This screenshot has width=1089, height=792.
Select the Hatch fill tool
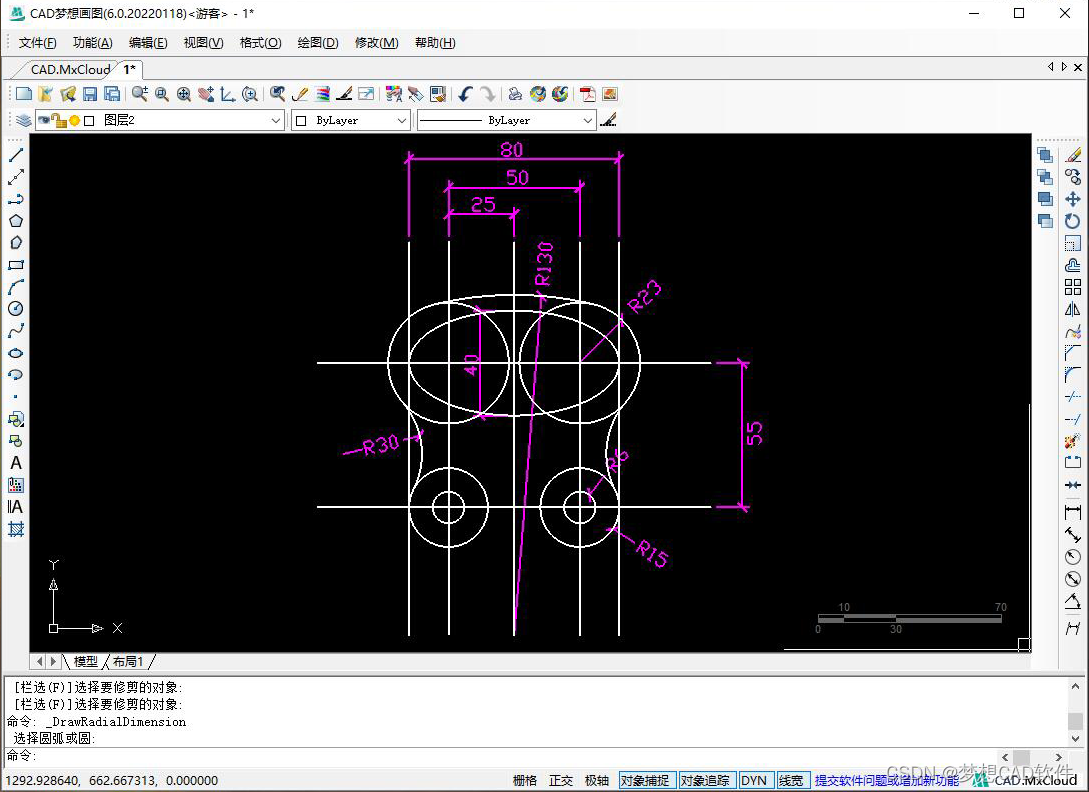click(x=16, y=529)
